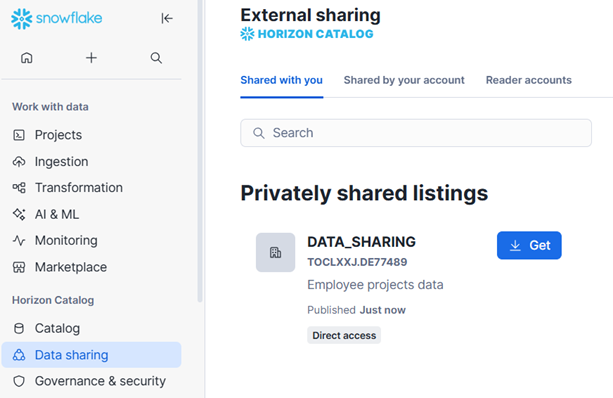Click the Work with data heading
This screenshot has width=613, height=398.
tap(50, 107)
